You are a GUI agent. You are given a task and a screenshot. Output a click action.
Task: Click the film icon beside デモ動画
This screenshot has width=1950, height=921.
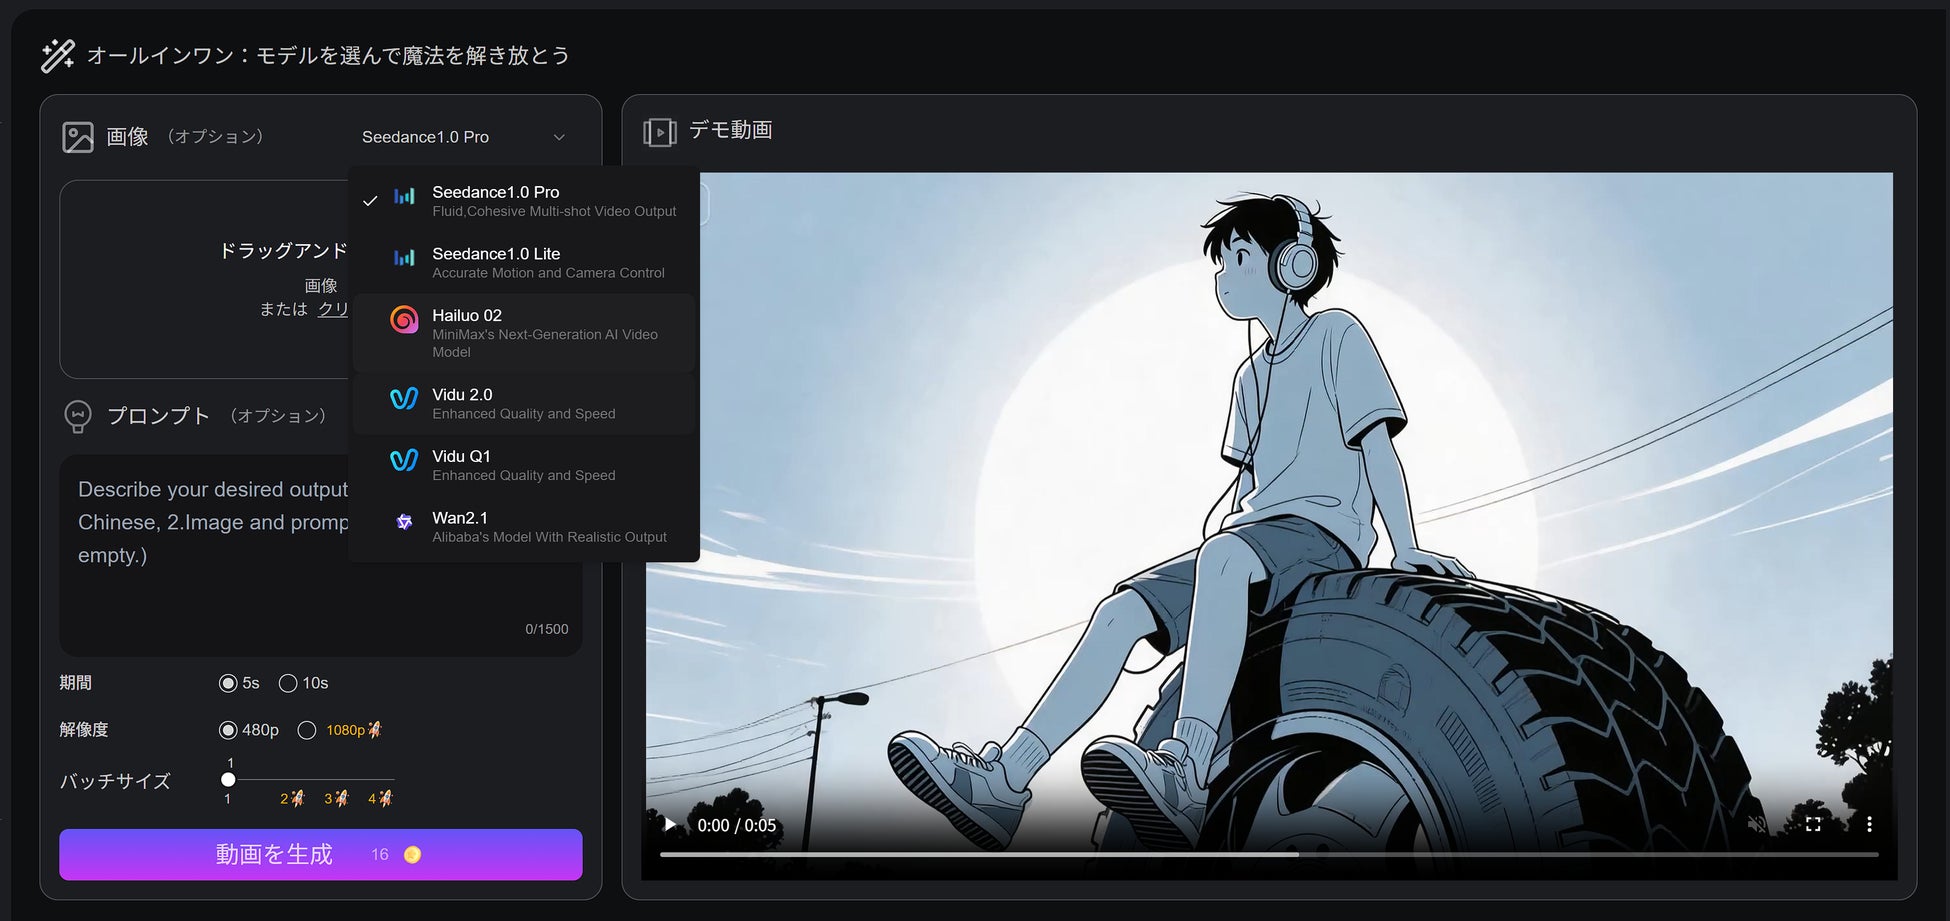coord(660,132)
